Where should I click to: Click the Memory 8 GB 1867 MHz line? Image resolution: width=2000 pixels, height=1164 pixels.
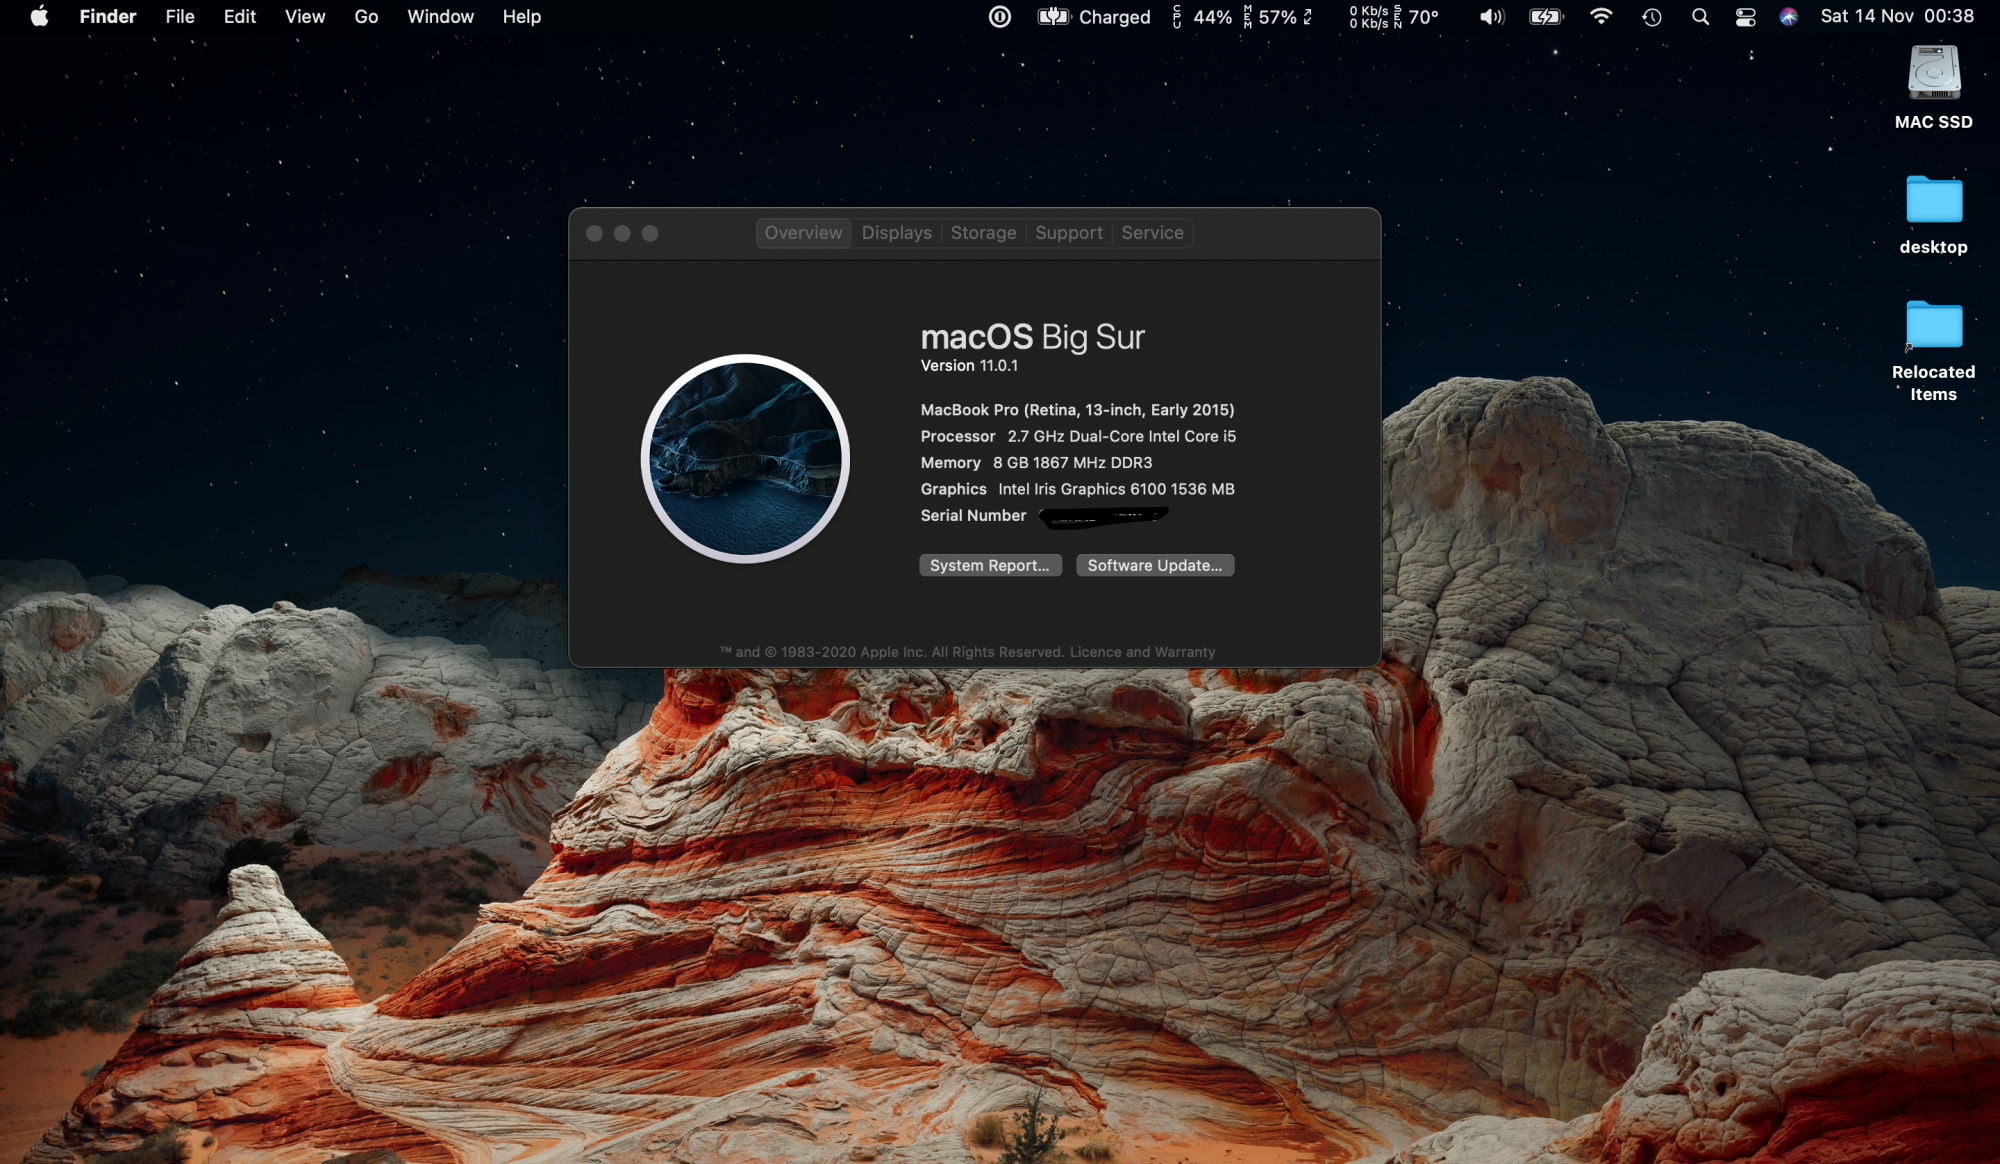click(1036, 463)
